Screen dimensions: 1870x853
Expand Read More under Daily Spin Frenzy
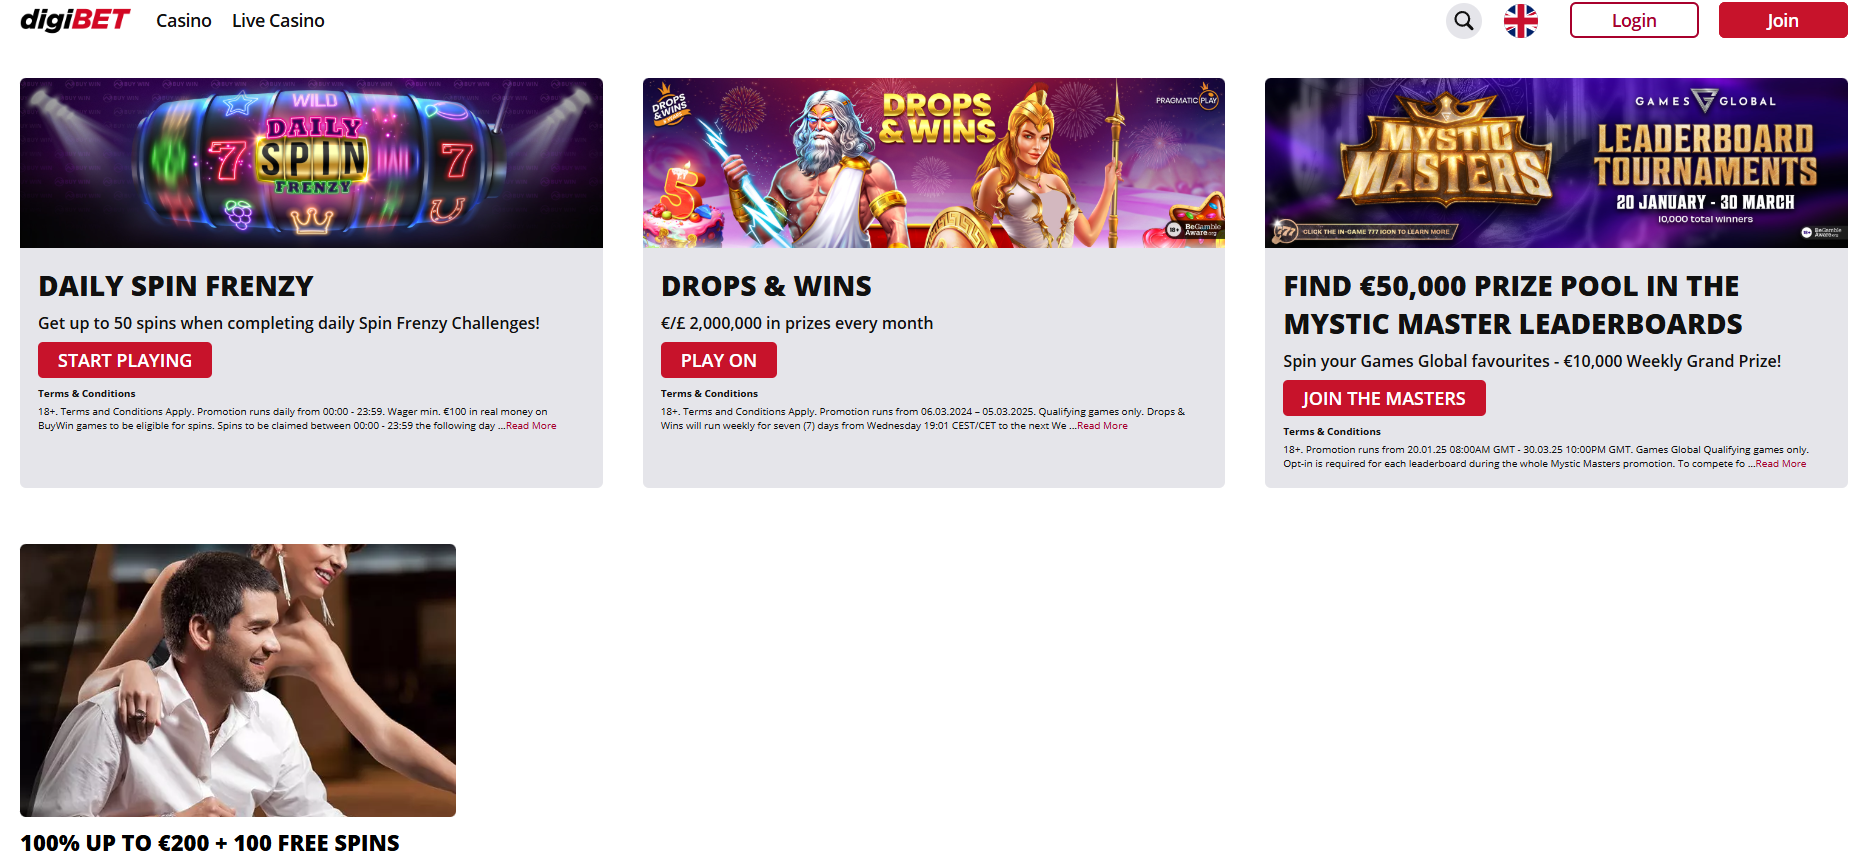coord(531,426)
